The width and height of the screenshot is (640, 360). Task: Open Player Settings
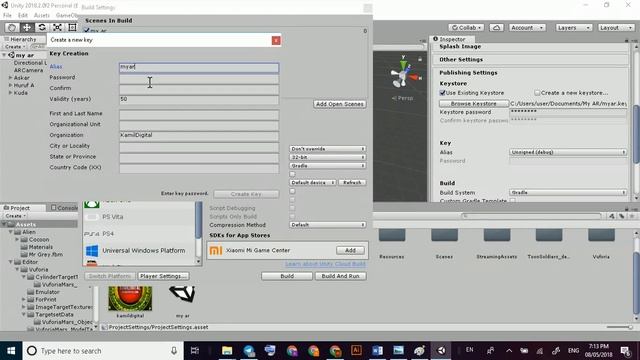point(163,276)
